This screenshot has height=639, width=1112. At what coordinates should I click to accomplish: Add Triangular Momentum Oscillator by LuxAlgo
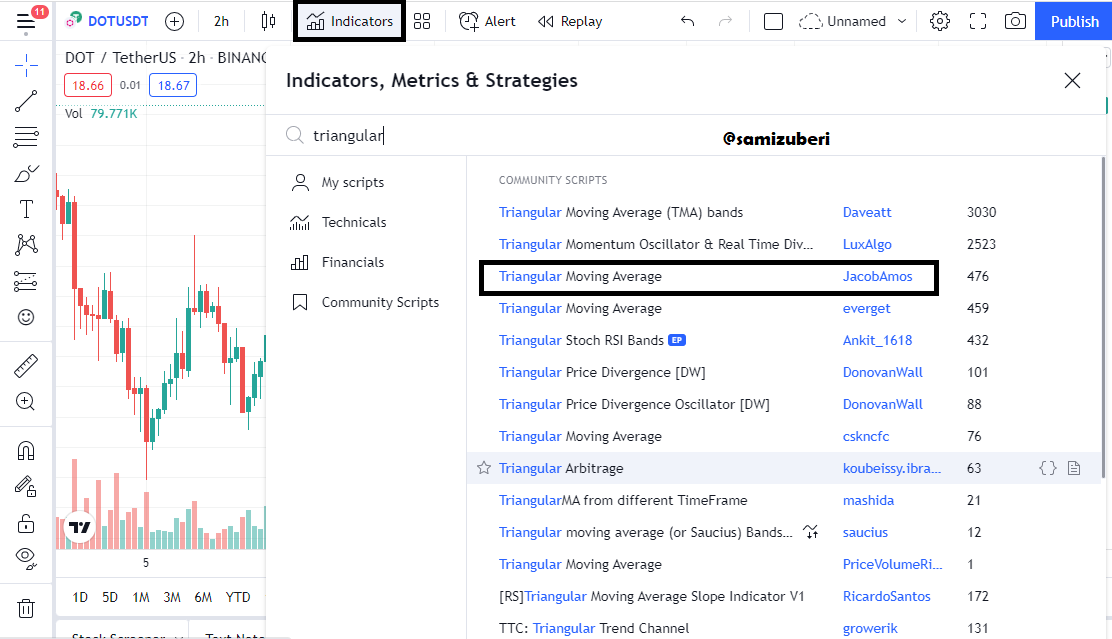click(656, 245)
